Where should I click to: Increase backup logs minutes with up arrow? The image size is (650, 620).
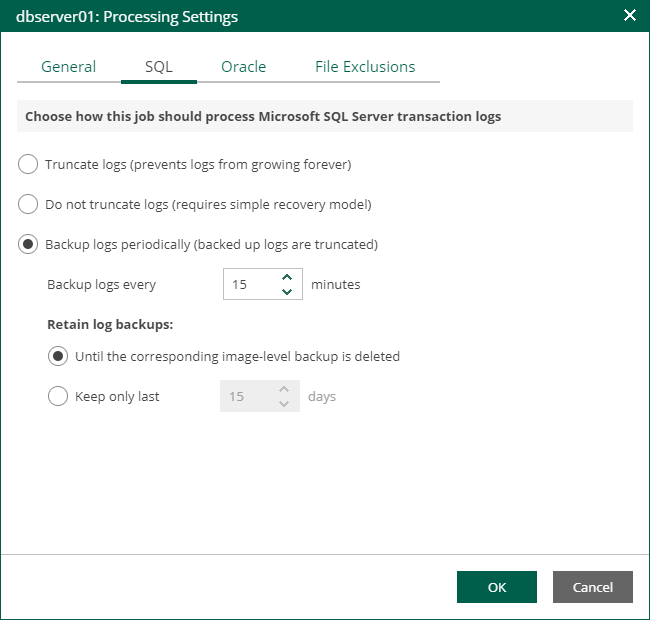(x=287, y=277)
